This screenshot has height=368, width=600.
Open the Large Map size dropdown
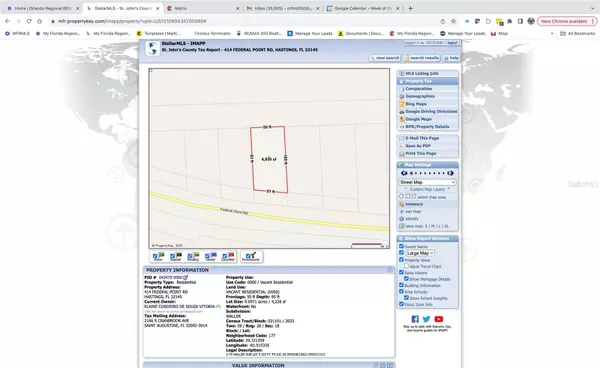pos(420,253)
